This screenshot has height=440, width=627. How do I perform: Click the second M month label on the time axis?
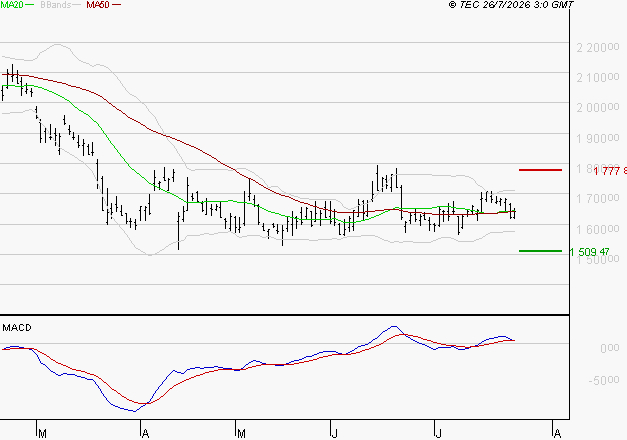(241, 434)
